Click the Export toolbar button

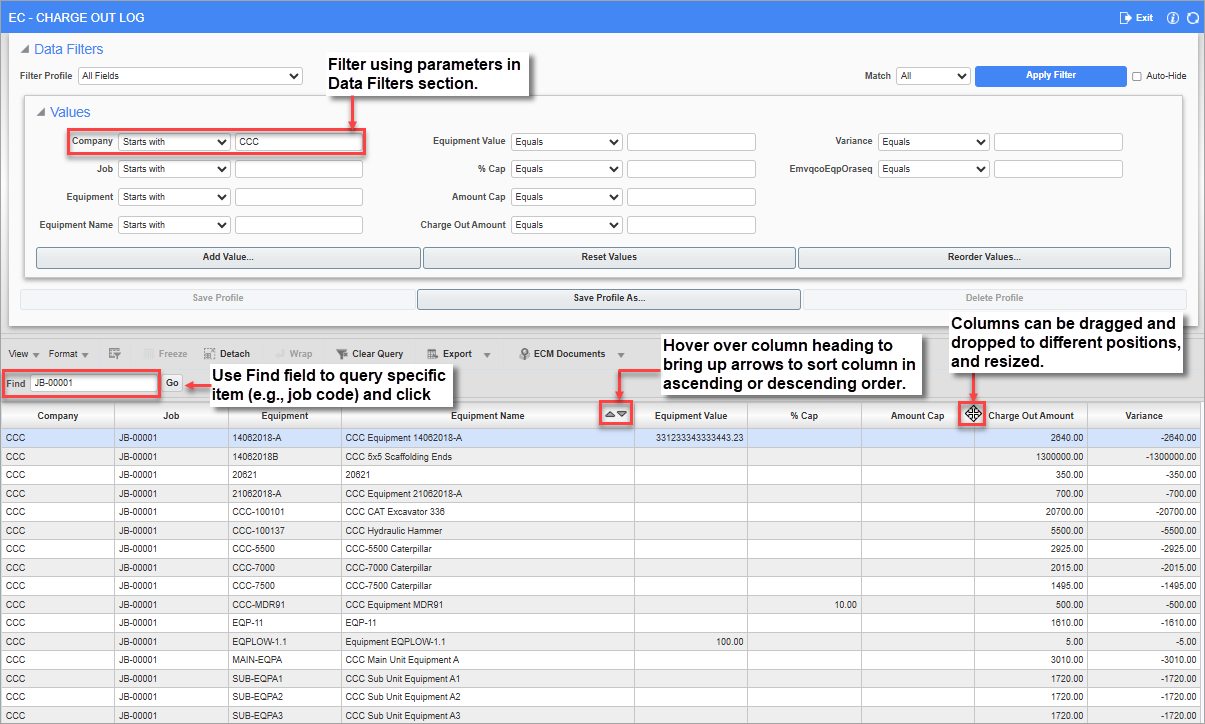coord(450,354)
